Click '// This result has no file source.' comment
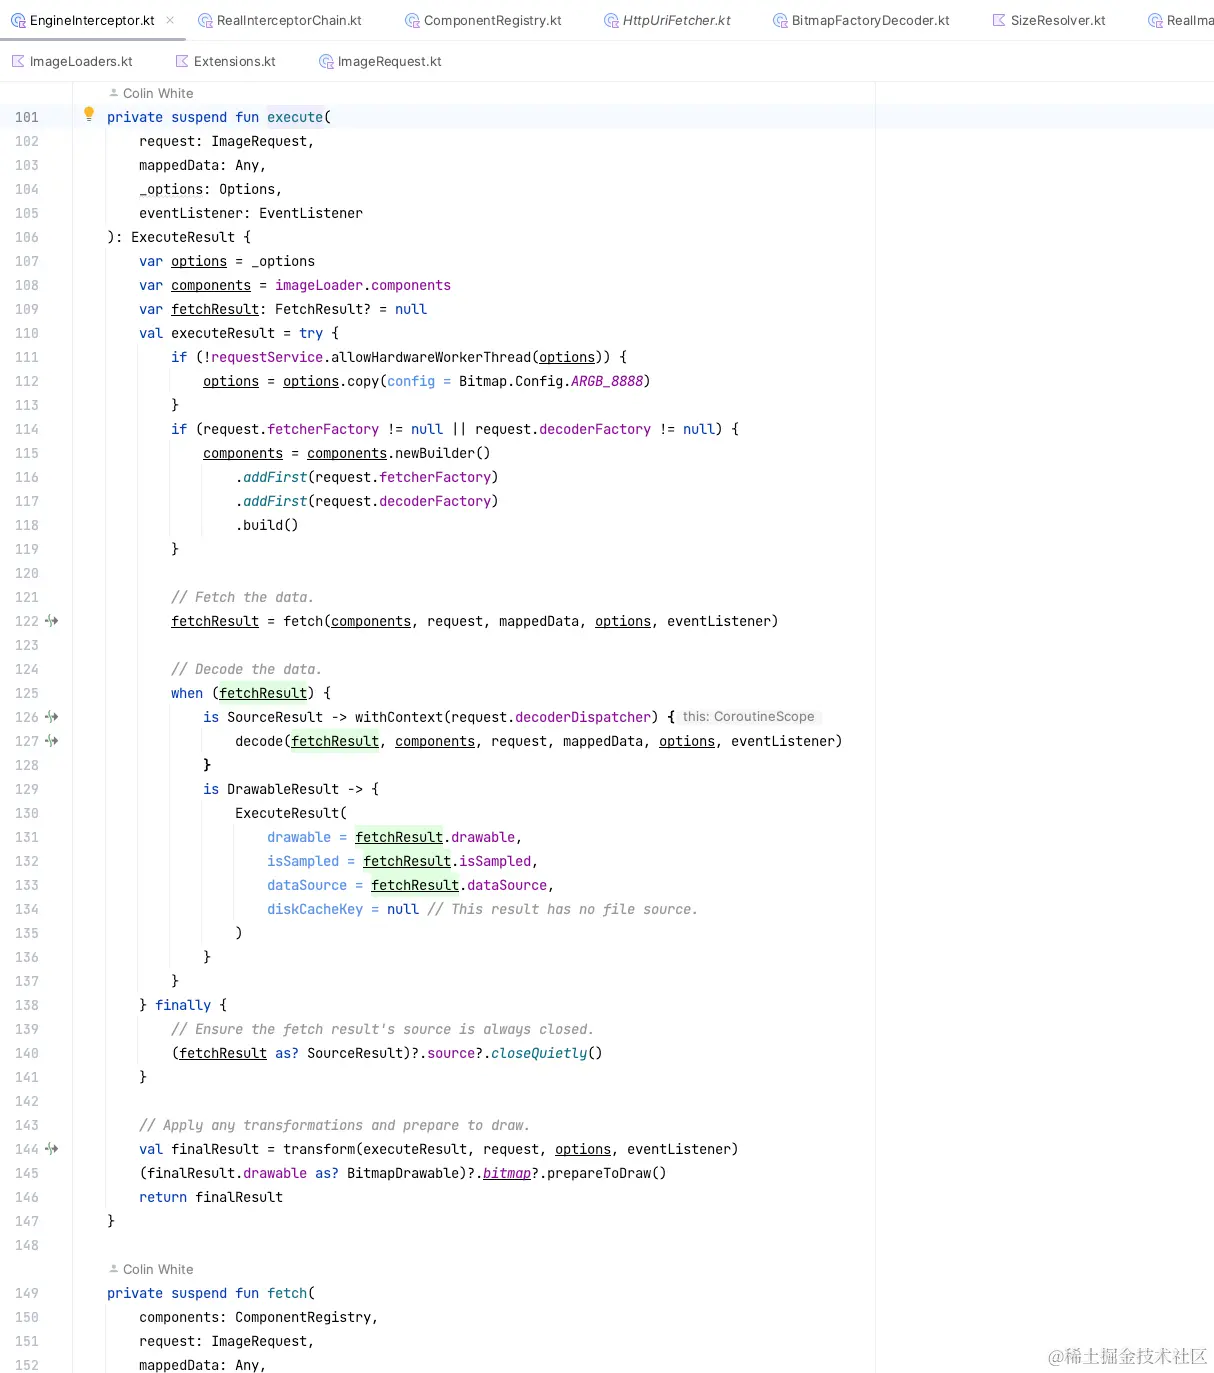The height and width of the screenshot is (1373, 1214). (563, 909)
